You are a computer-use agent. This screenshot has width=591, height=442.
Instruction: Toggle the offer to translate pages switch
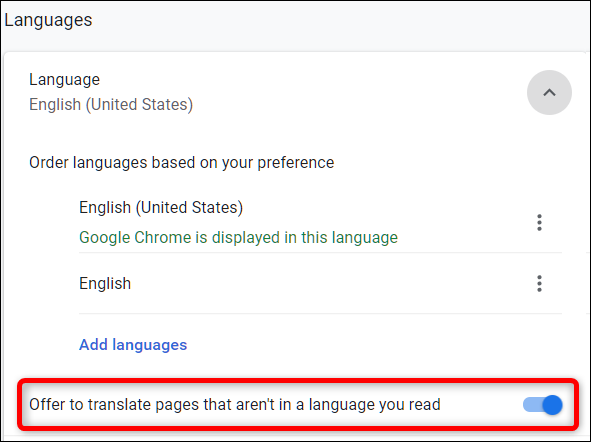[543, 405]
